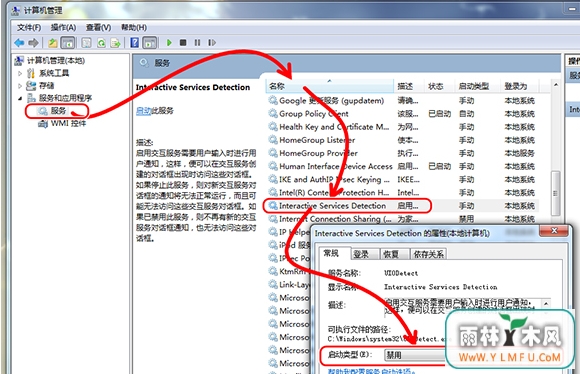The height and width of the screenshot is (374, 580).
Task: Select 计算机管理(本地) root node
Action: (56, 60)
